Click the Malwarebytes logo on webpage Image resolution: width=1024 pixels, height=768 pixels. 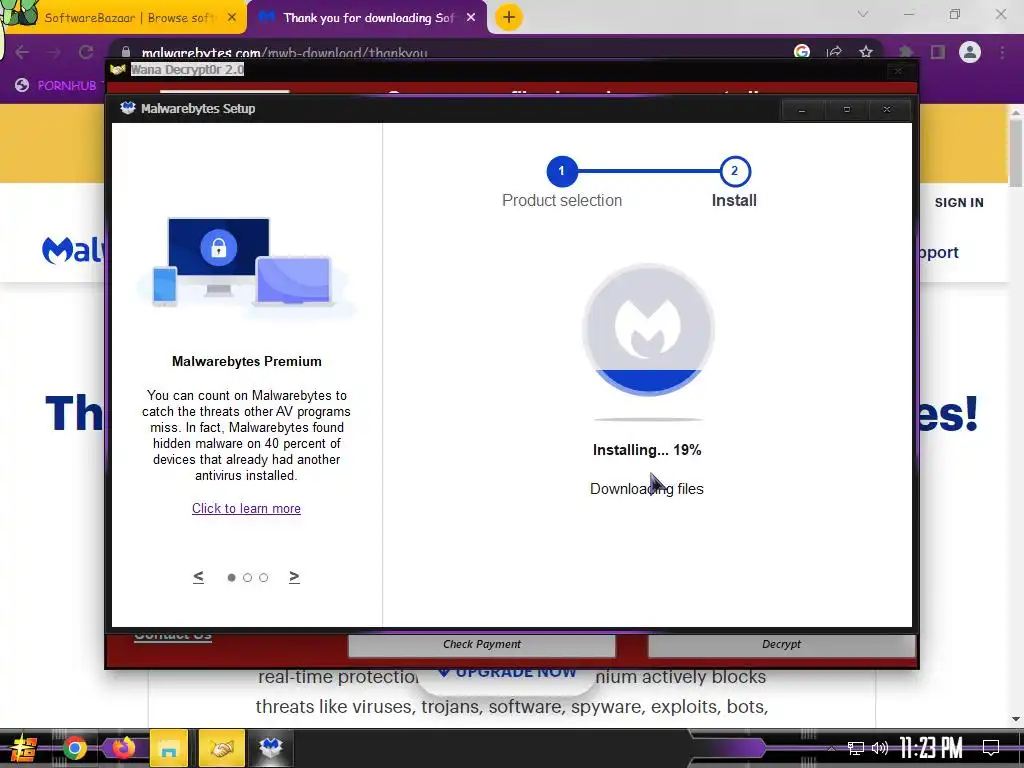pyautogui.click(x=73, y=251)
